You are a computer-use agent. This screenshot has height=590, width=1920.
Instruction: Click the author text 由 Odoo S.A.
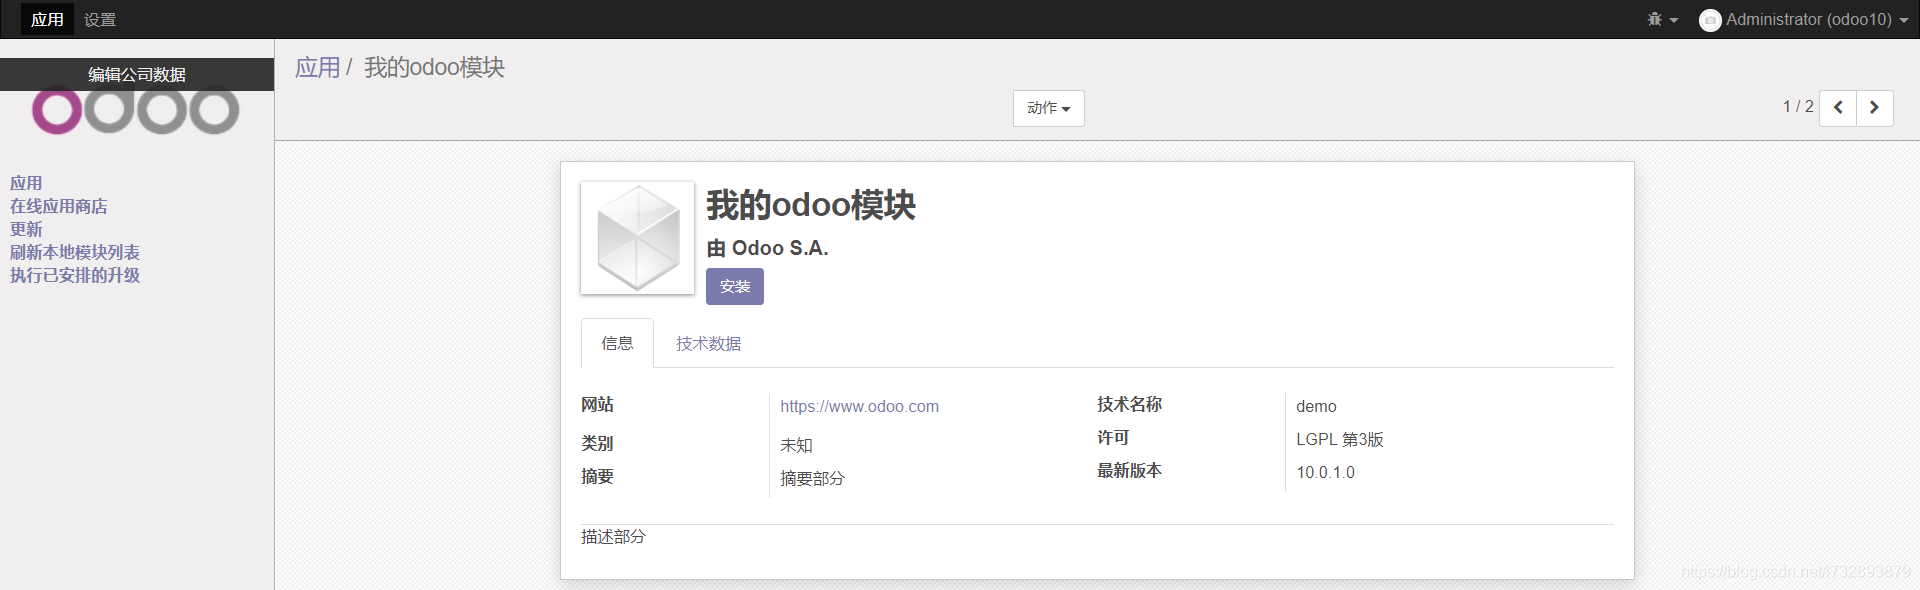(x=767, y=248)
